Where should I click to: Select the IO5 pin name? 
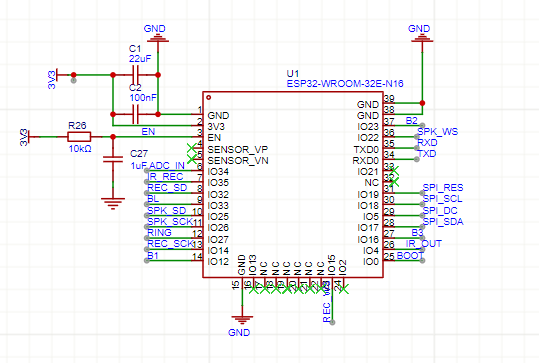pyautogui.click(x=371, y=217)
